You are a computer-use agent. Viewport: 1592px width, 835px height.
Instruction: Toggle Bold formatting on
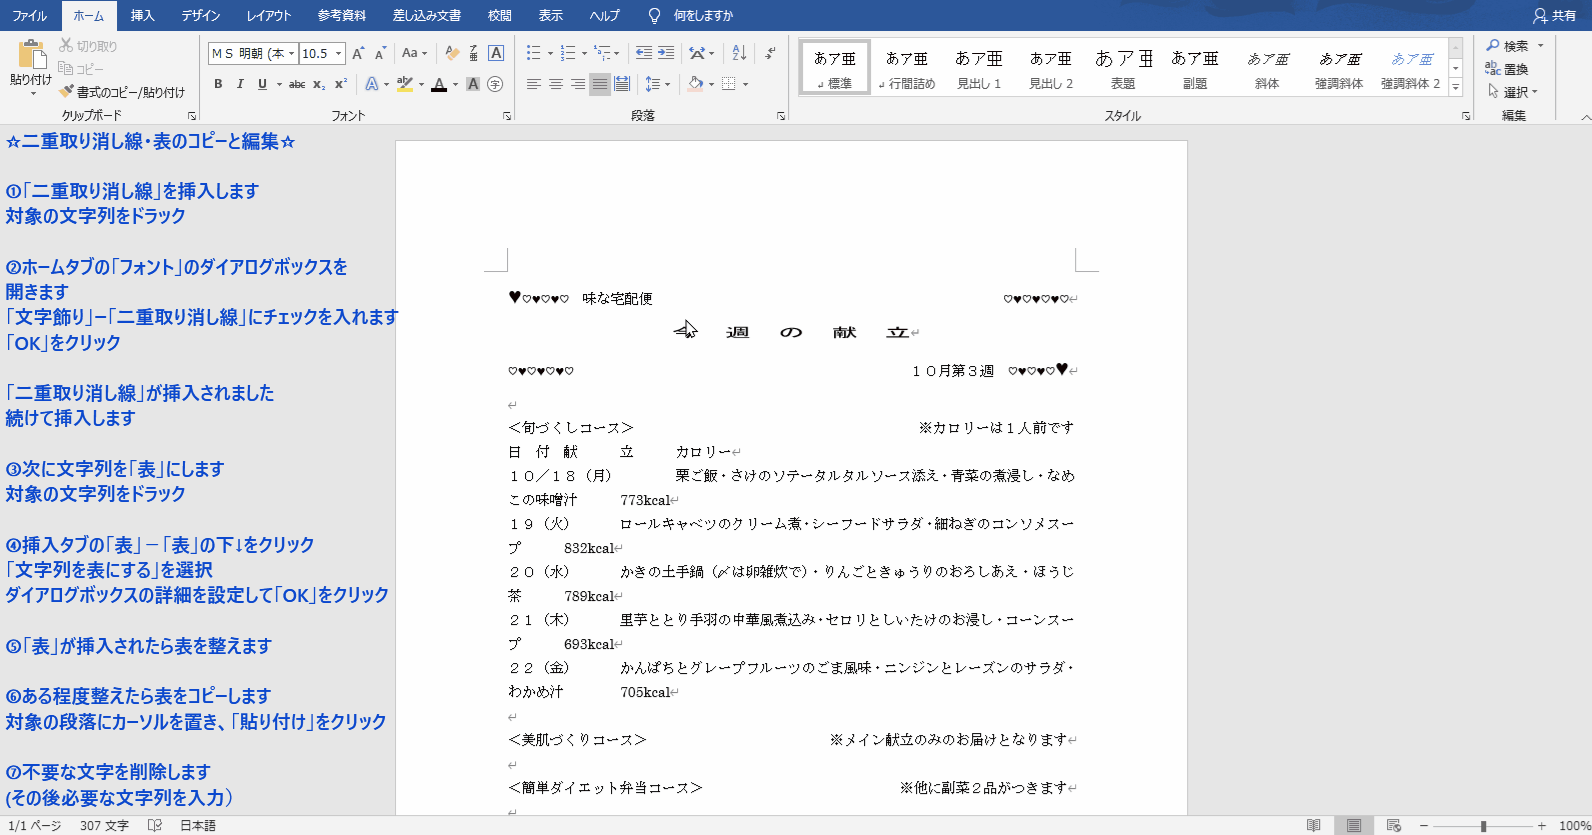pos(218,85)
